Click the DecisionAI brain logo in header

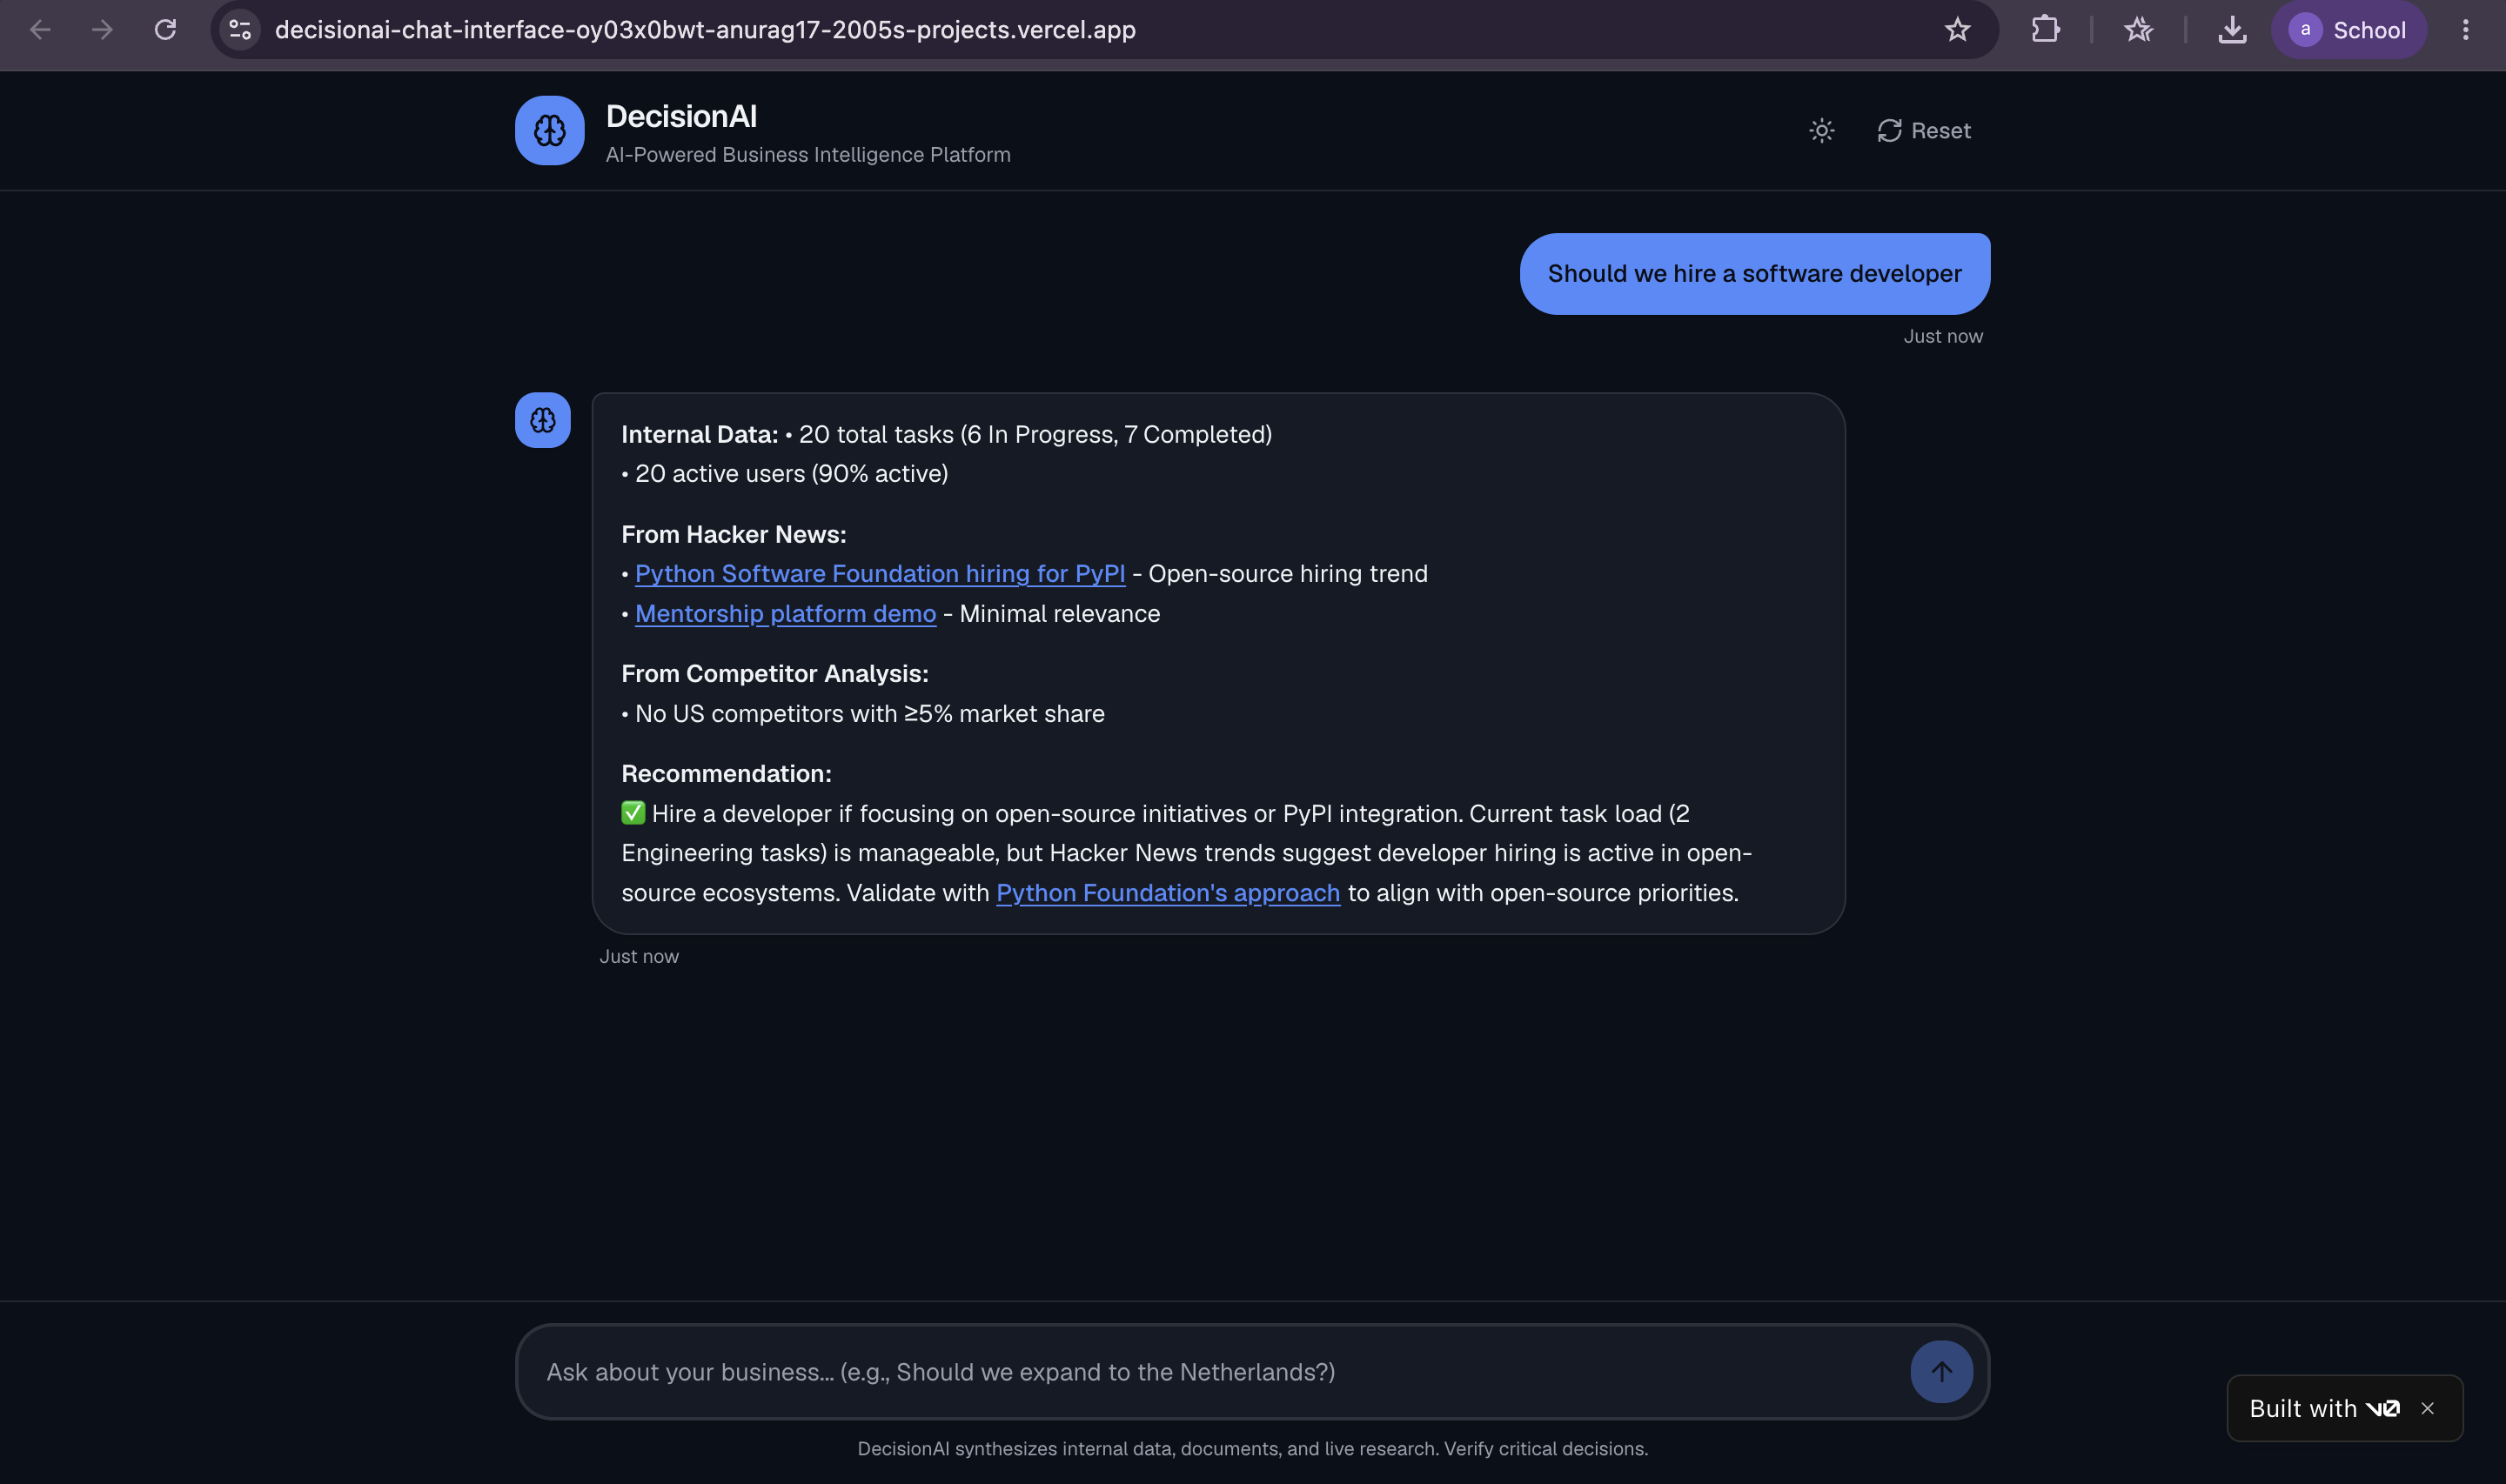[549, 130]
